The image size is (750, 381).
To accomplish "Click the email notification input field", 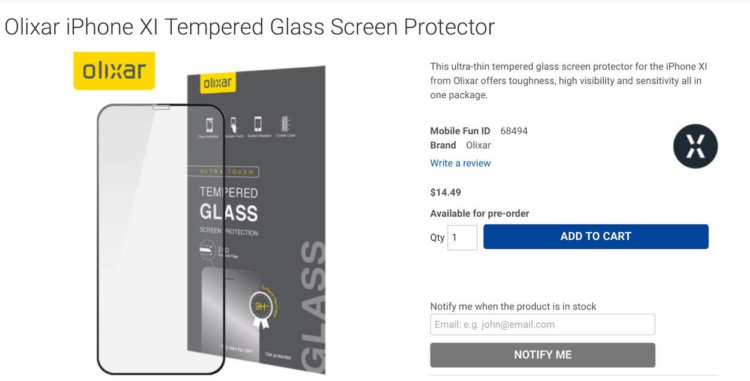I will (542, 324).
